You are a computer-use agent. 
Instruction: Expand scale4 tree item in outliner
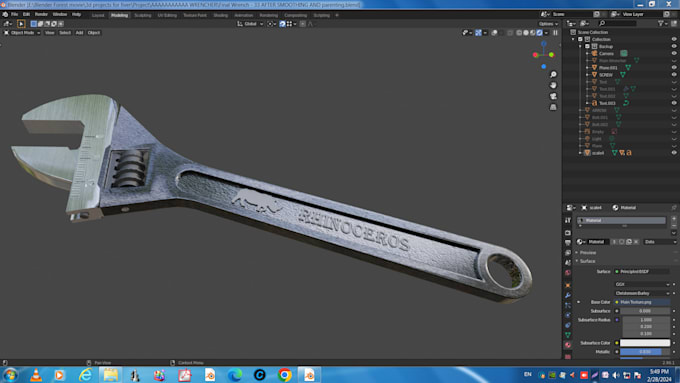point(580,153)
